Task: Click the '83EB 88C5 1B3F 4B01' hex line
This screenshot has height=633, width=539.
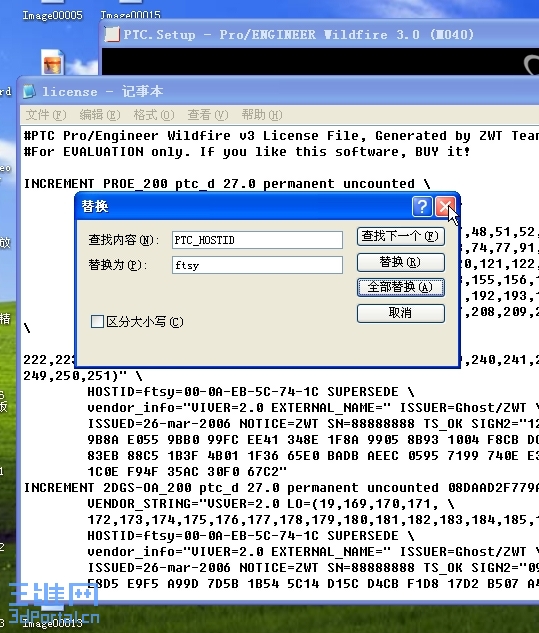Action: [x=313, y=456]
